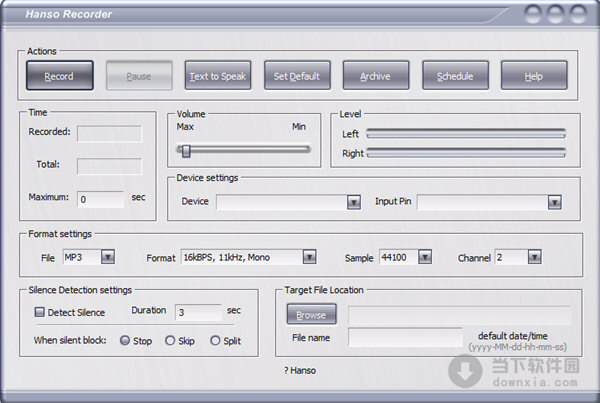Open the Archive dialog
The height and width of the screenshot is (403, 600).
376,76
